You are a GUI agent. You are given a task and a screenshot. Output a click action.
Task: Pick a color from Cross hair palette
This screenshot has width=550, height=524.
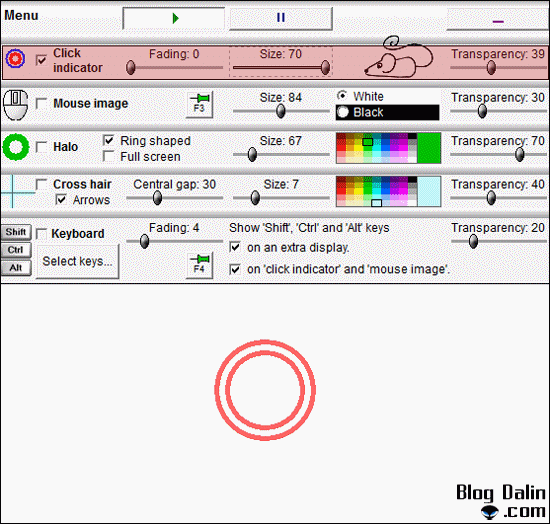click(x=376, y=192)
